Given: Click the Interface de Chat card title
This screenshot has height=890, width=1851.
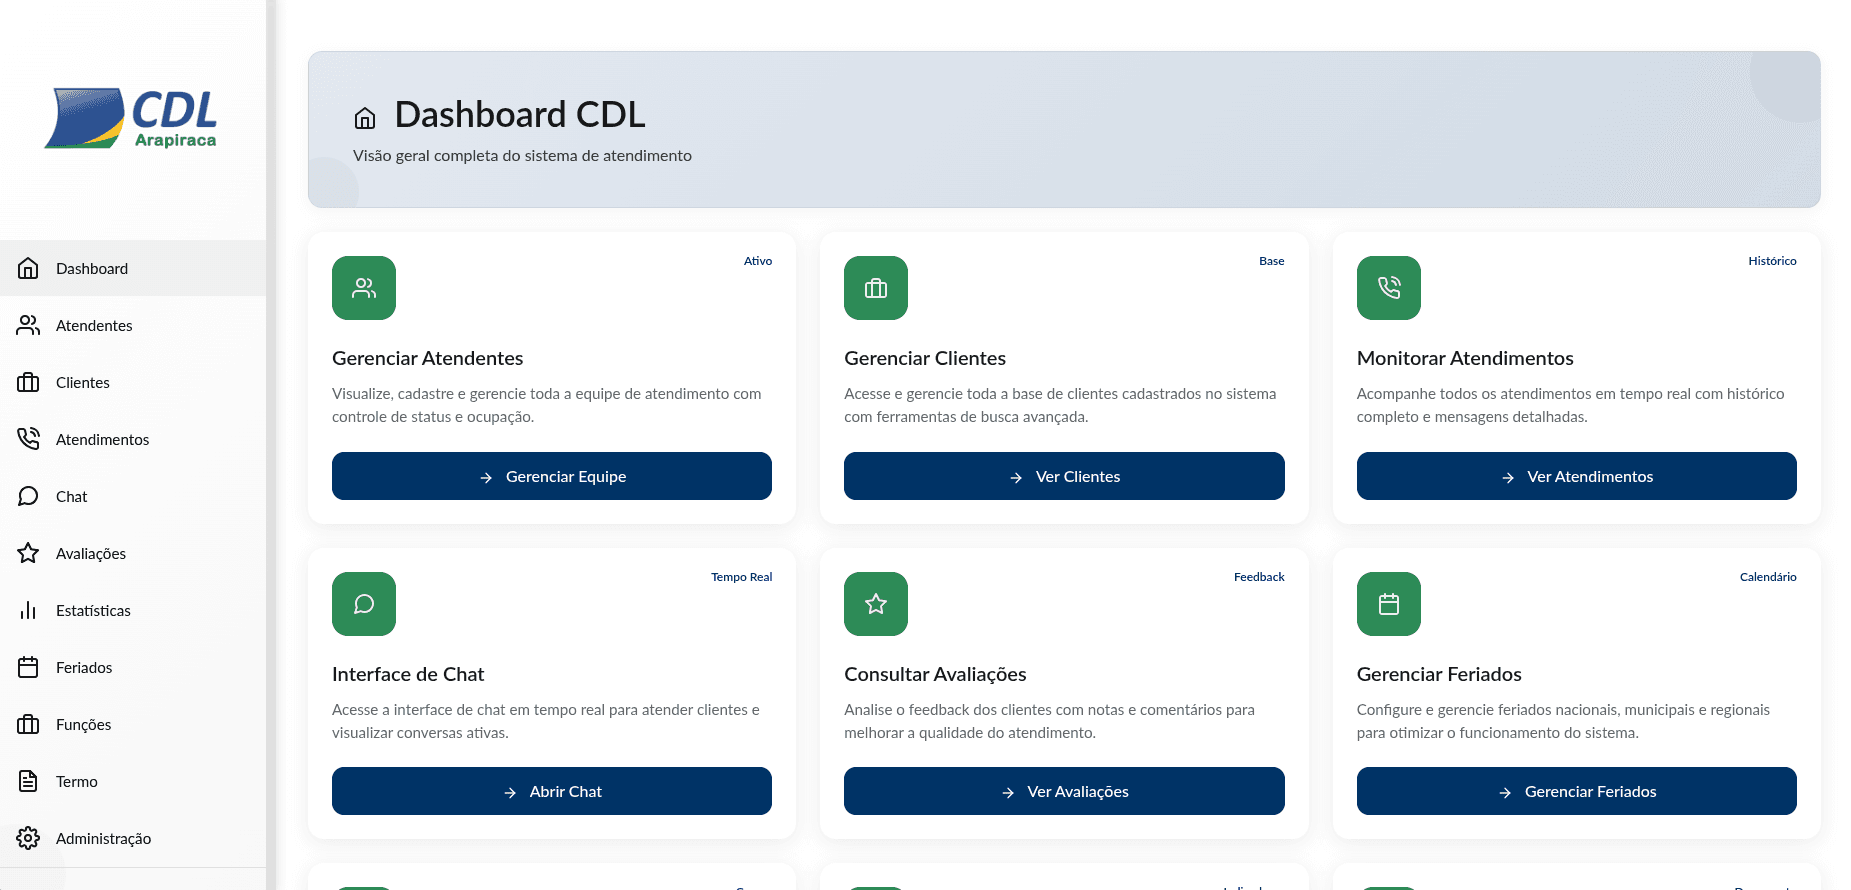Looking at the screenshot, I should pos(408,674).
